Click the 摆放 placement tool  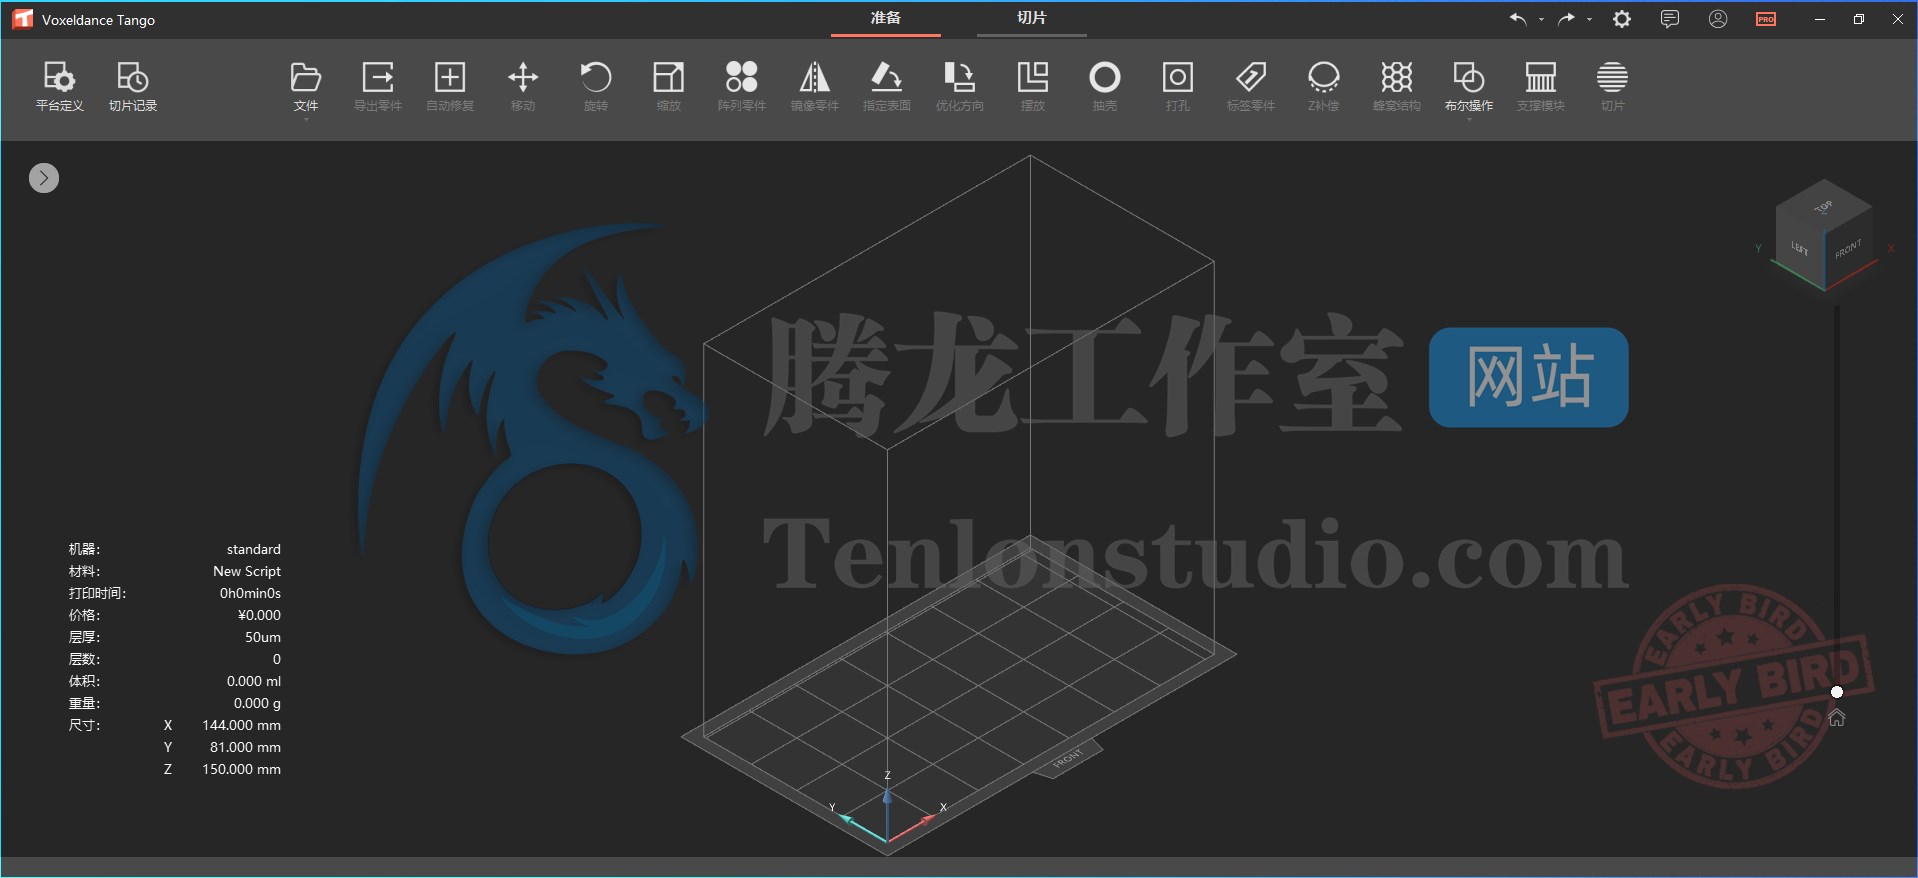pyautogui.click(x=1033, y=86)
